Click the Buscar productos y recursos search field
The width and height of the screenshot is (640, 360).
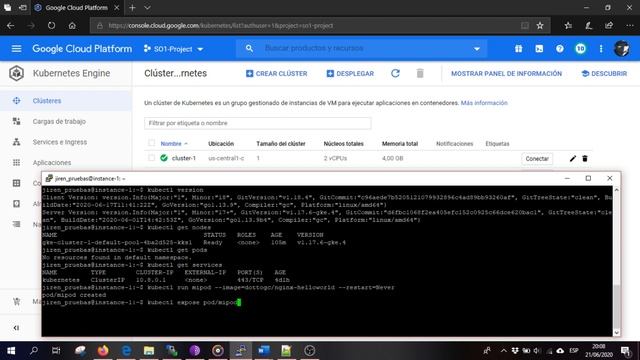[361, 48]
